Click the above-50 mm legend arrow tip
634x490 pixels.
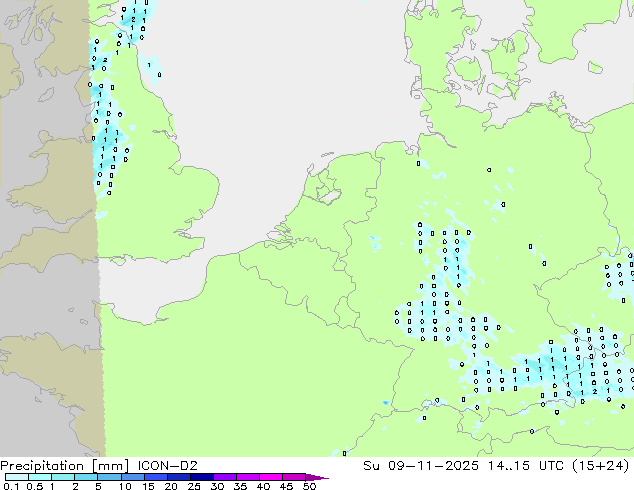pyautogui.click(x=317, y=477)
